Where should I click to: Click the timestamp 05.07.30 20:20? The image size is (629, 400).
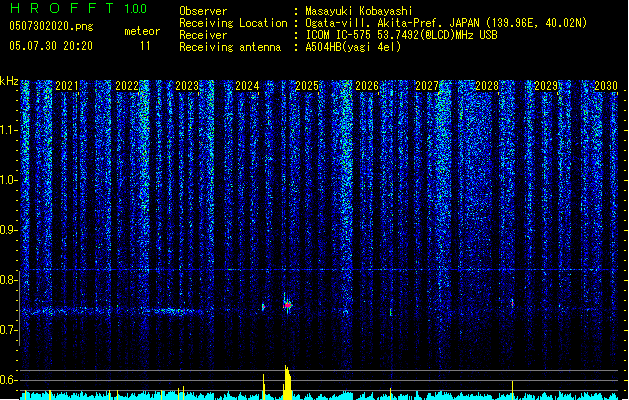coord(51,46)
